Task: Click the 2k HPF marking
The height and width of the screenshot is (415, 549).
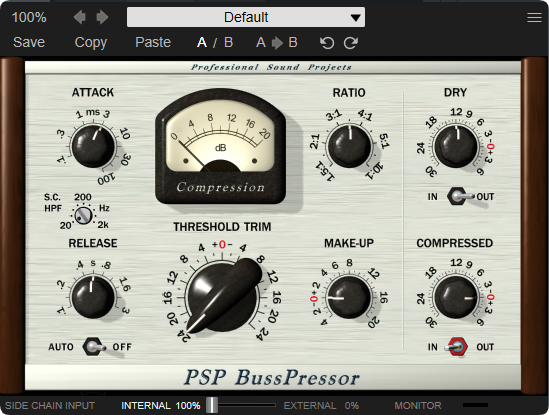Action: [x=103, y=225]
